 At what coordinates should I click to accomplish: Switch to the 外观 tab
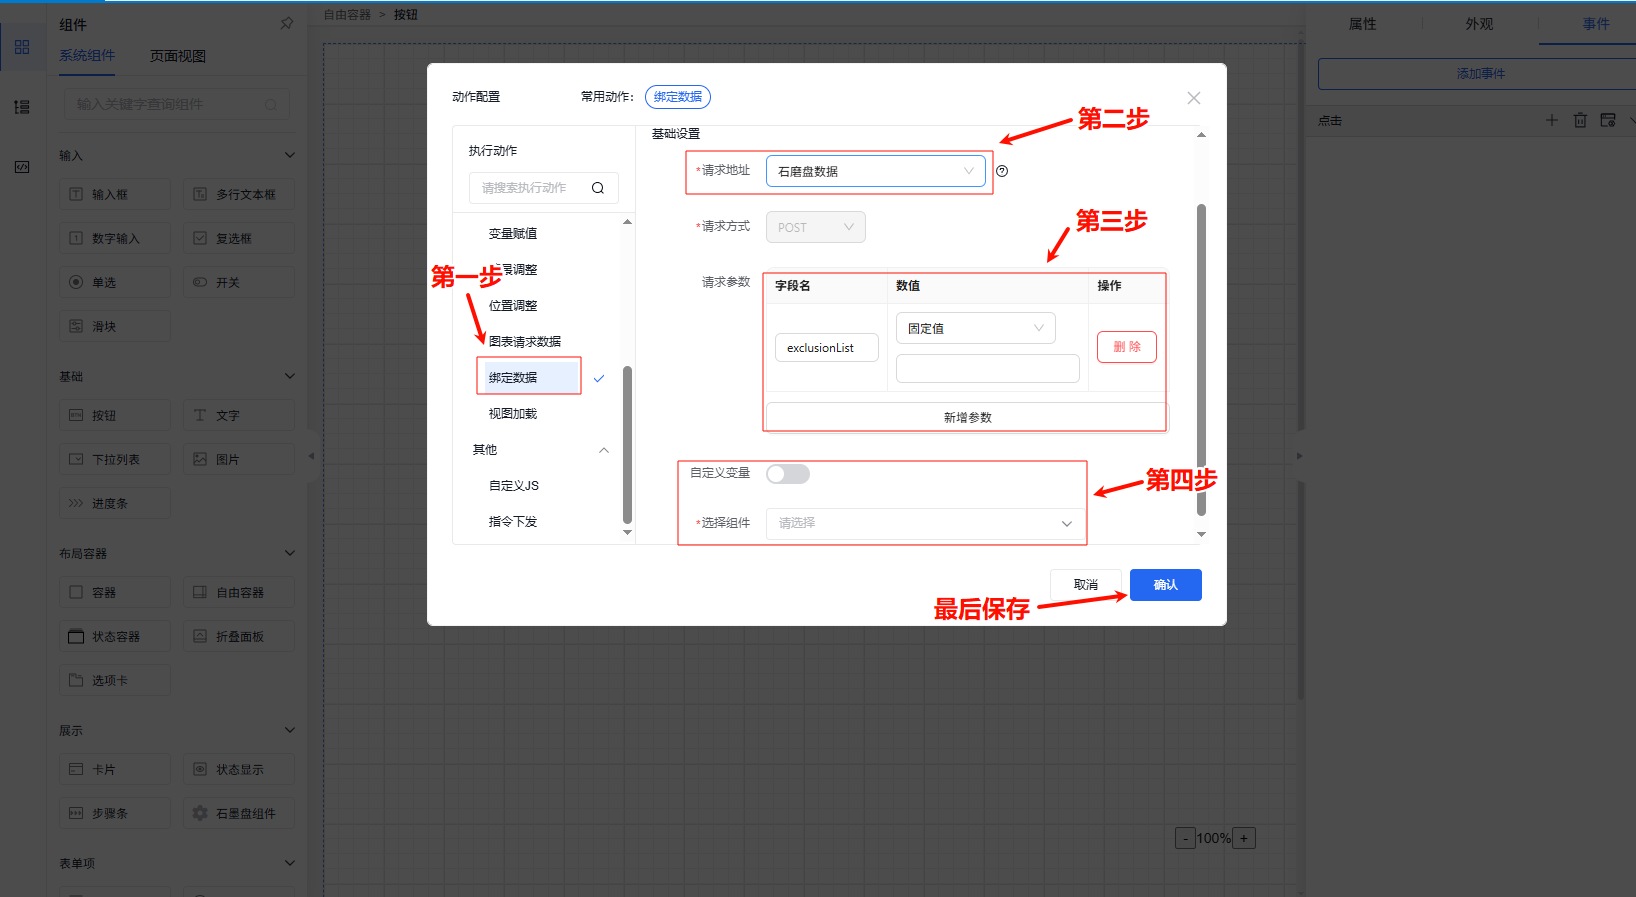click(1480, 24)
